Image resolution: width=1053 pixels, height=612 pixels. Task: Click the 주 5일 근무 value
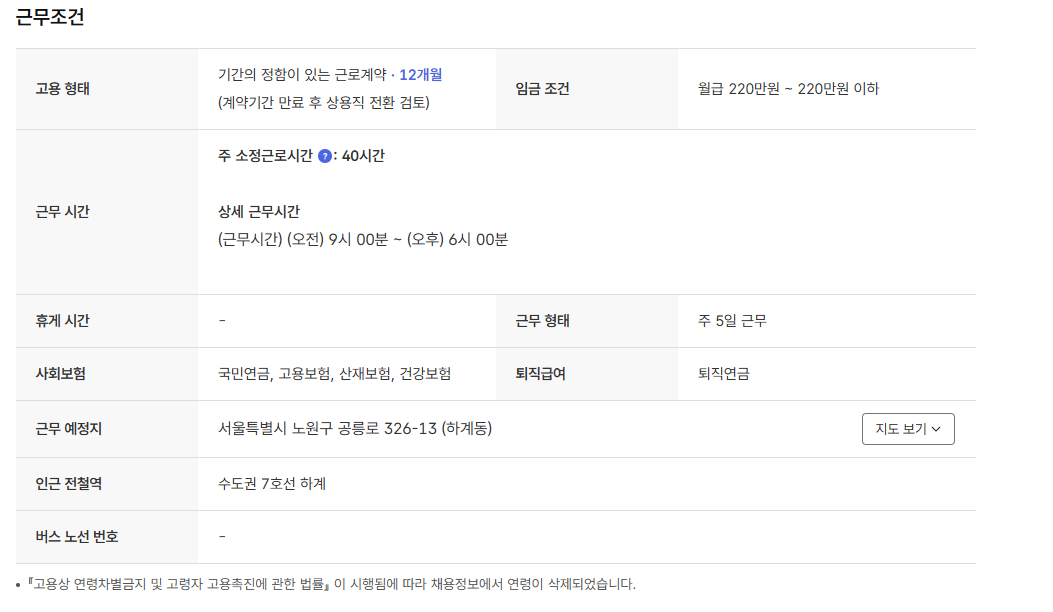click(x=732, y=321)
